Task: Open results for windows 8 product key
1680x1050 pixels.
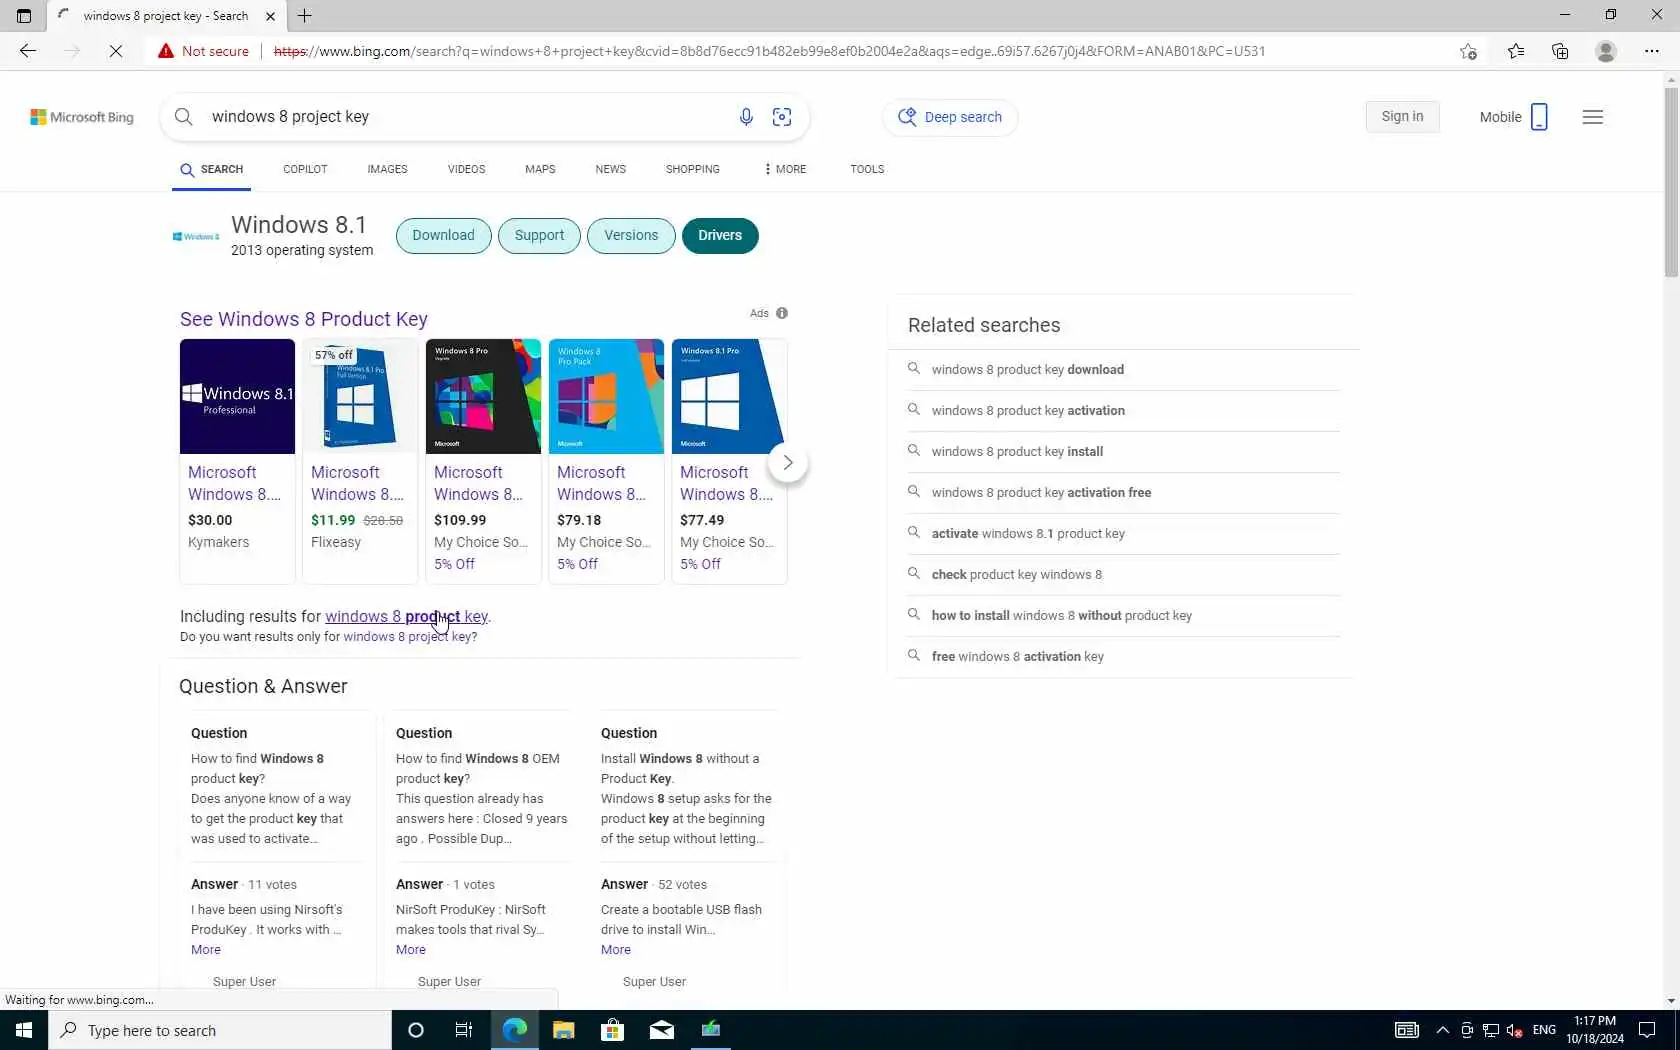Action: [x=406, y=617]
